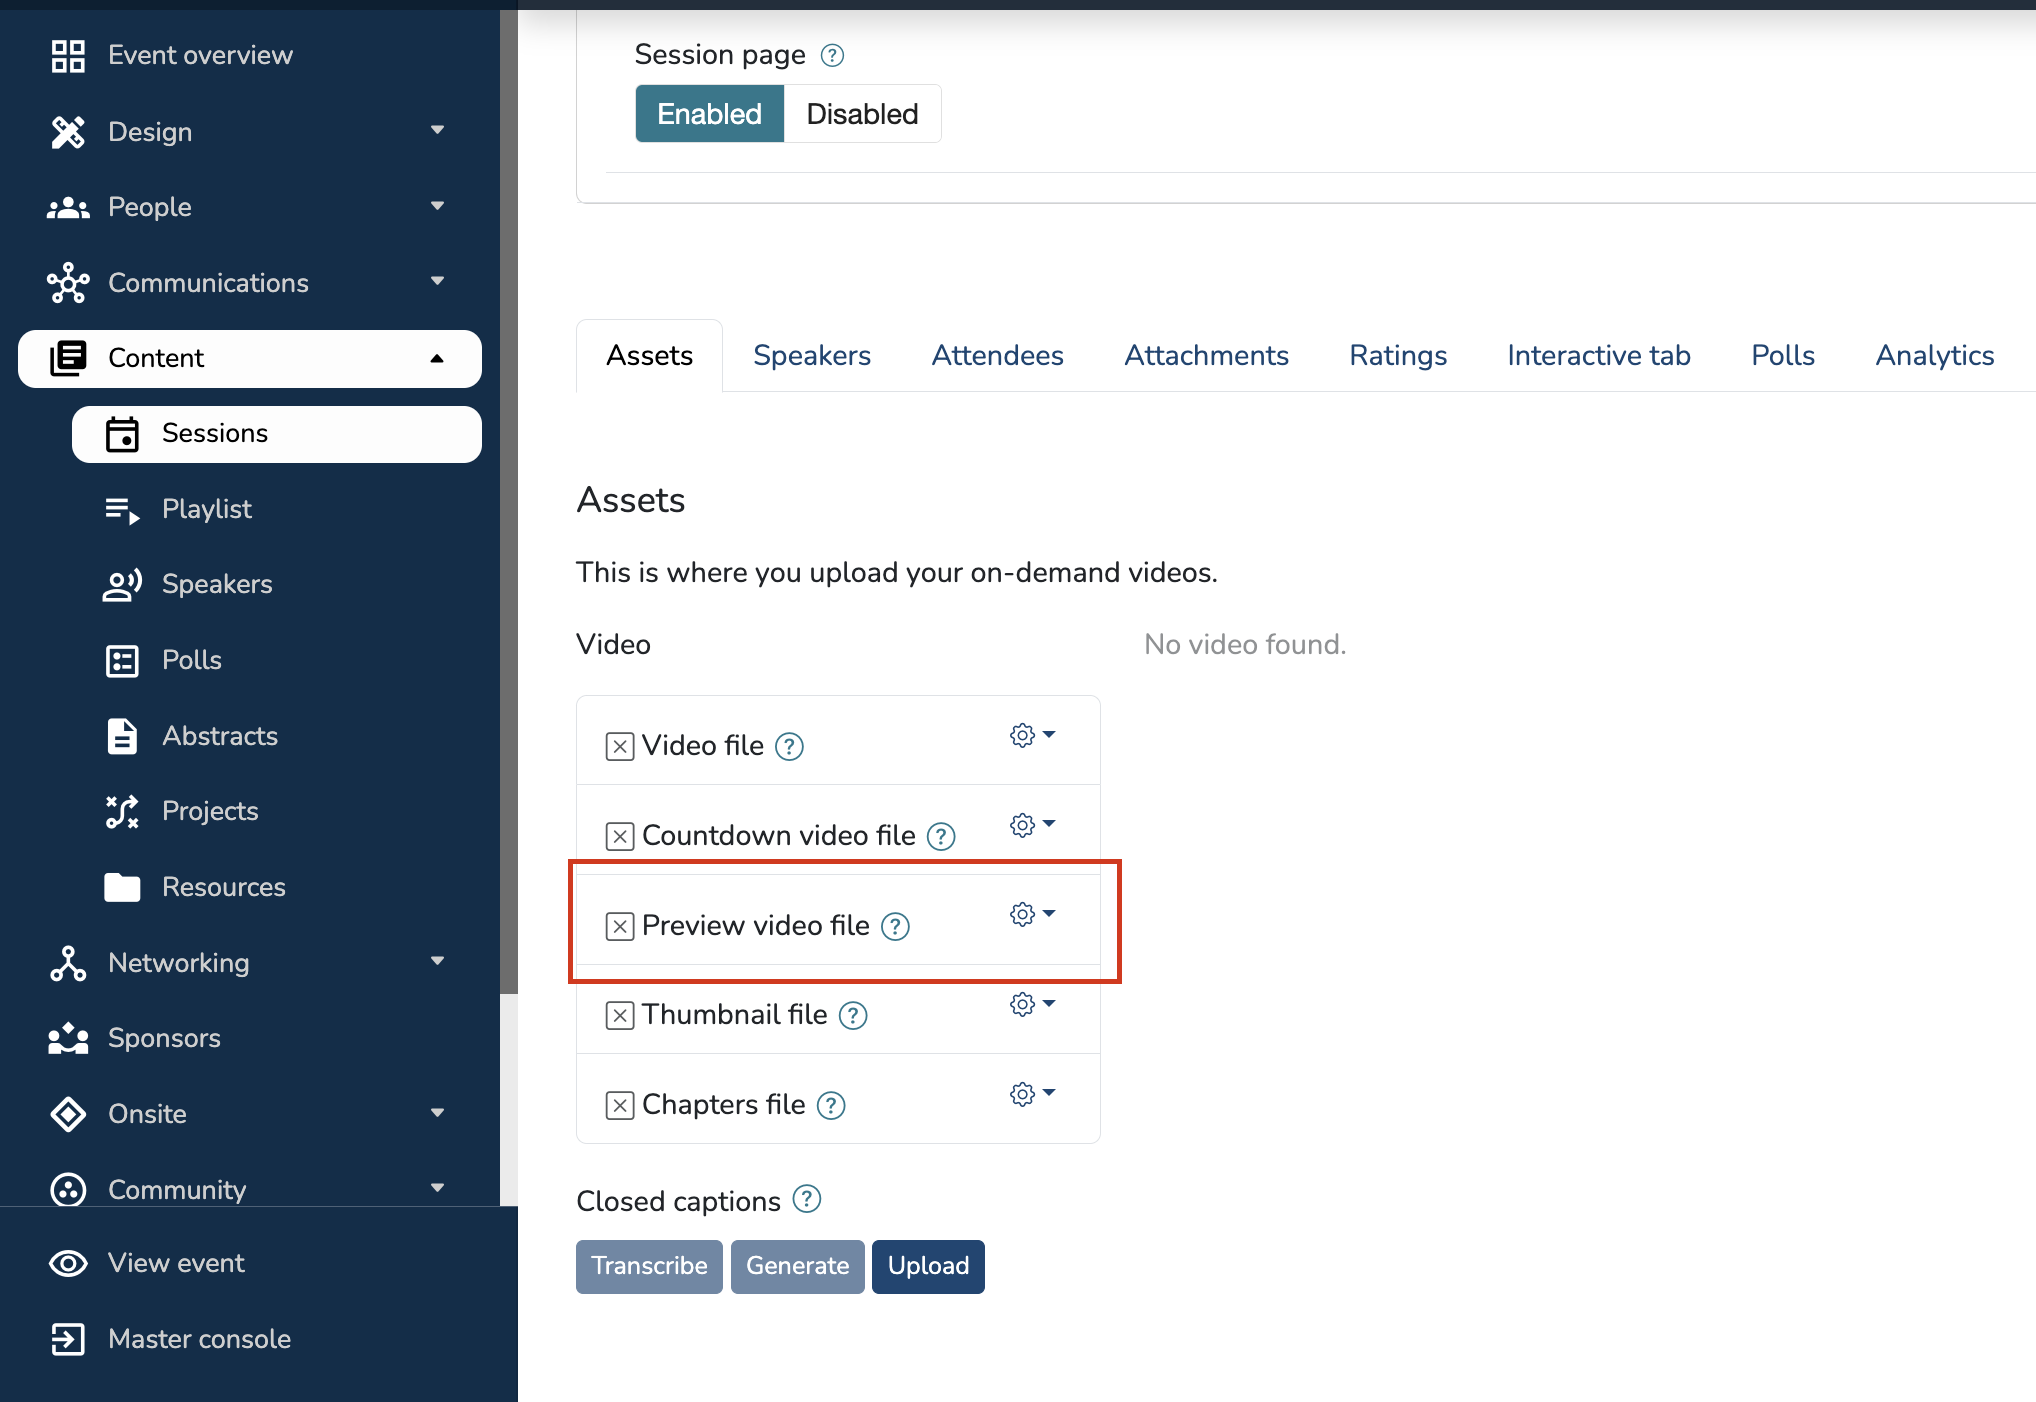Click the Upload captions button

coord(927,1266)
